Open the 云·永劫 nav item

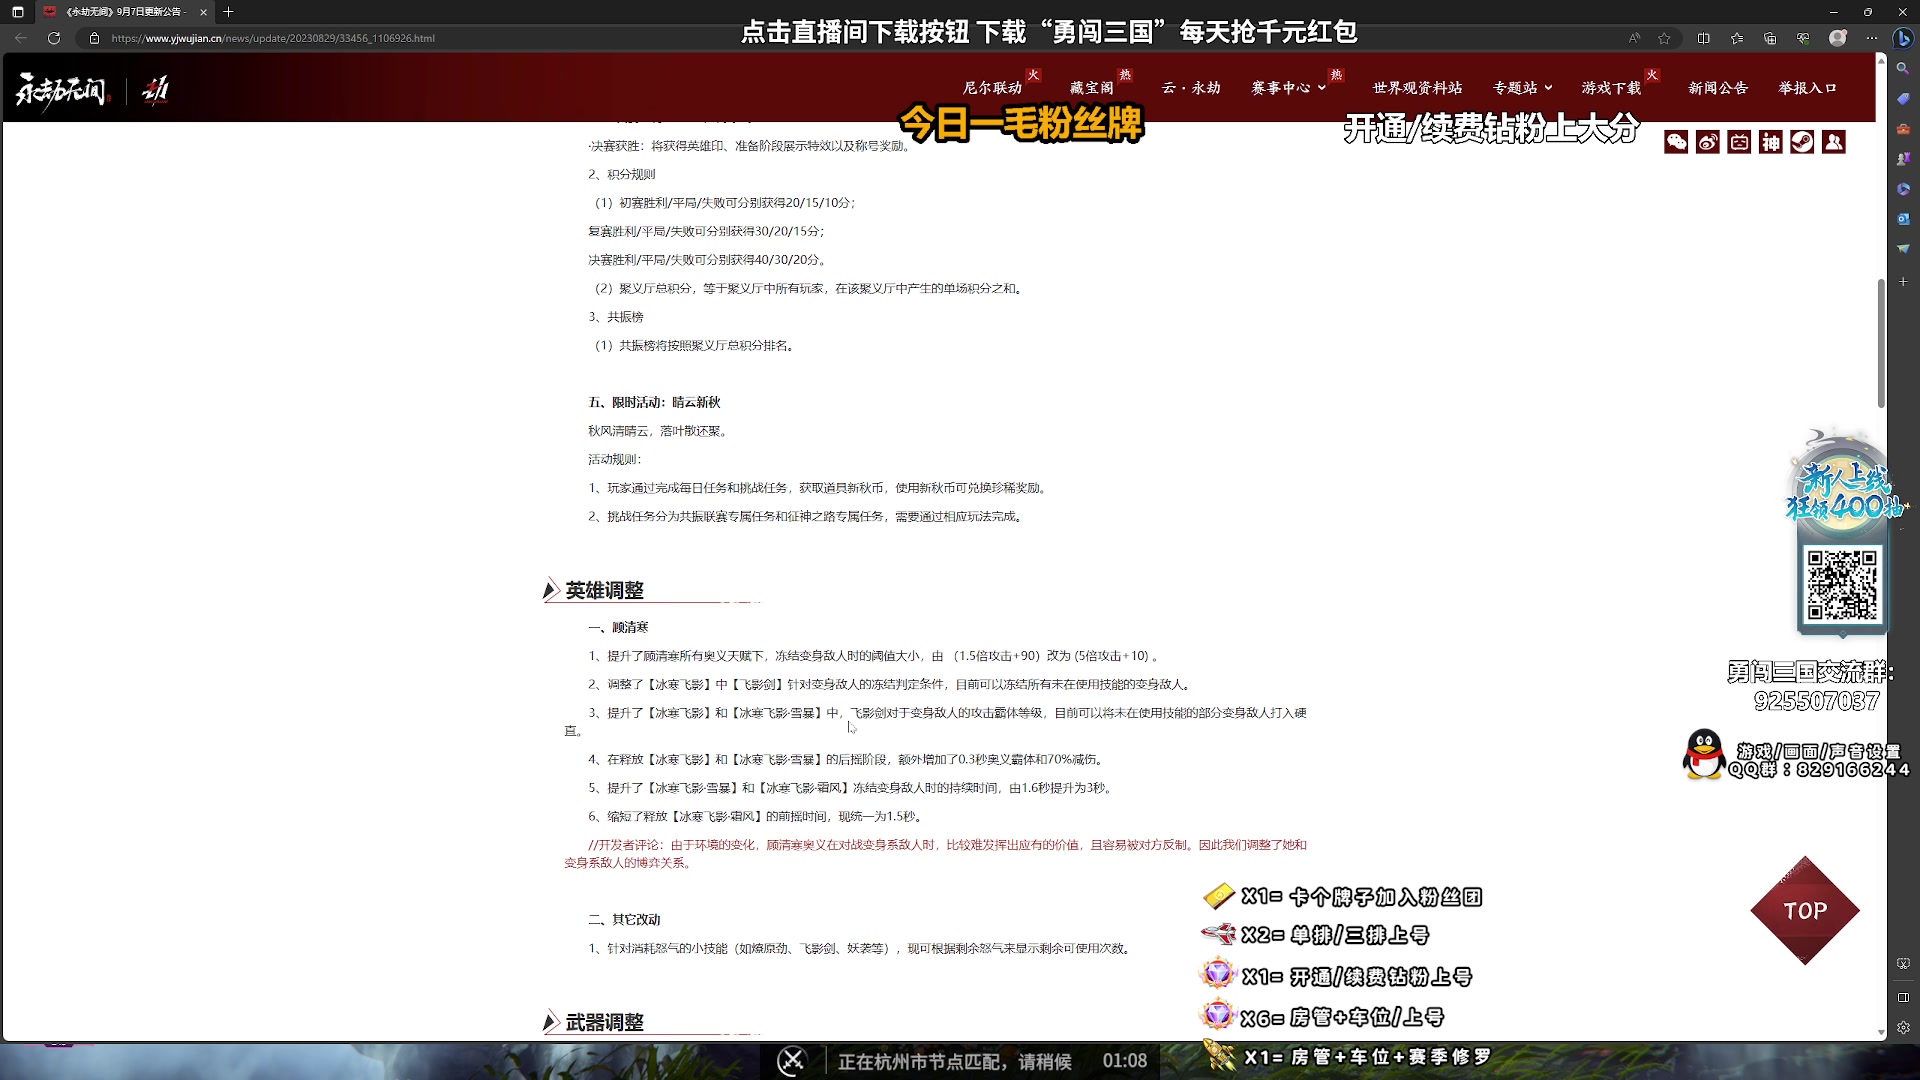click(x=1191, y=88)
